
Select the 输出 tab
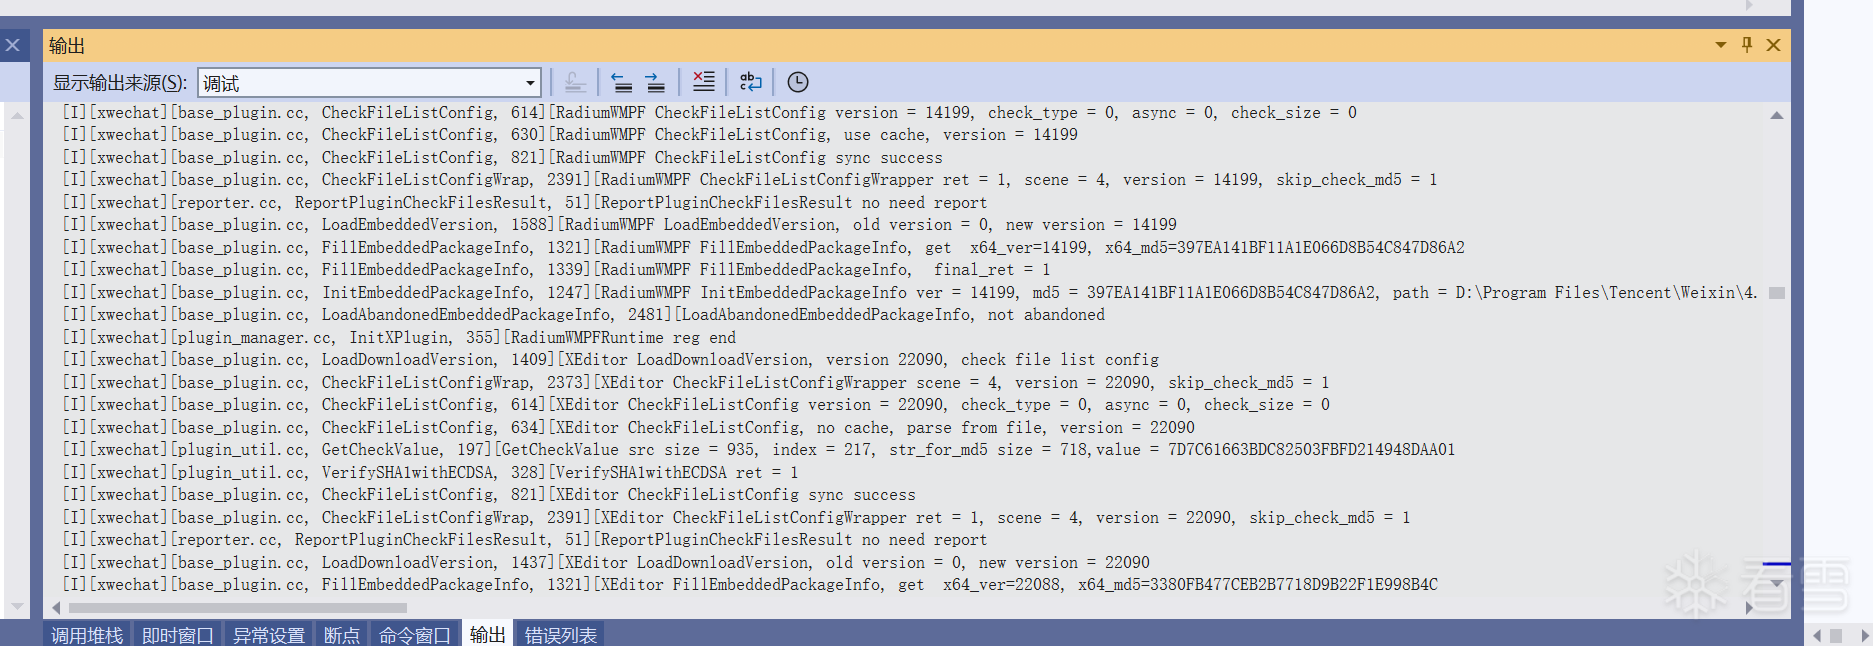[488, 634]
